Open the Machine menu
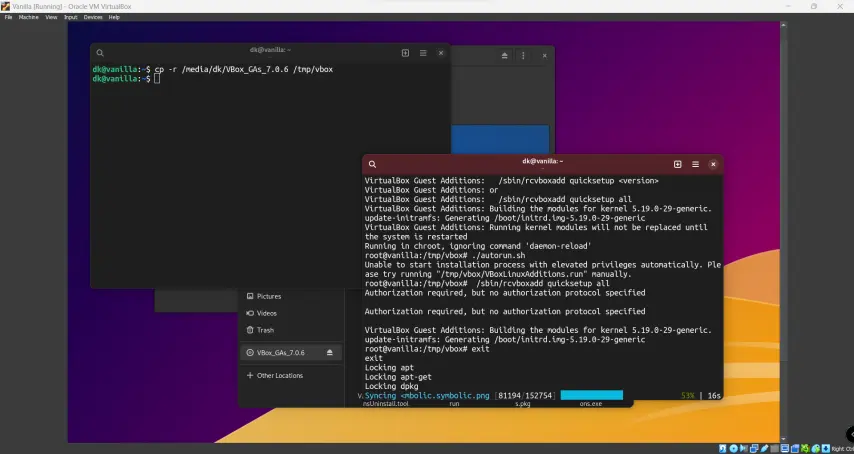The width and height of the screenshot is (854, 454). point(28,17)
